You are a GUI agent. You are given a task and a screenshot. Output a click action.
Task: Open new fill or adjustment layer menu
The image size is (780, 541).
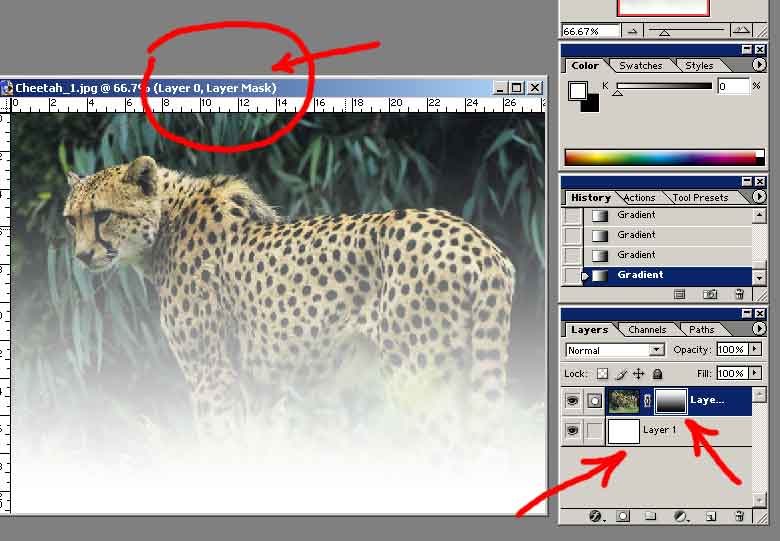pos(681,517)
